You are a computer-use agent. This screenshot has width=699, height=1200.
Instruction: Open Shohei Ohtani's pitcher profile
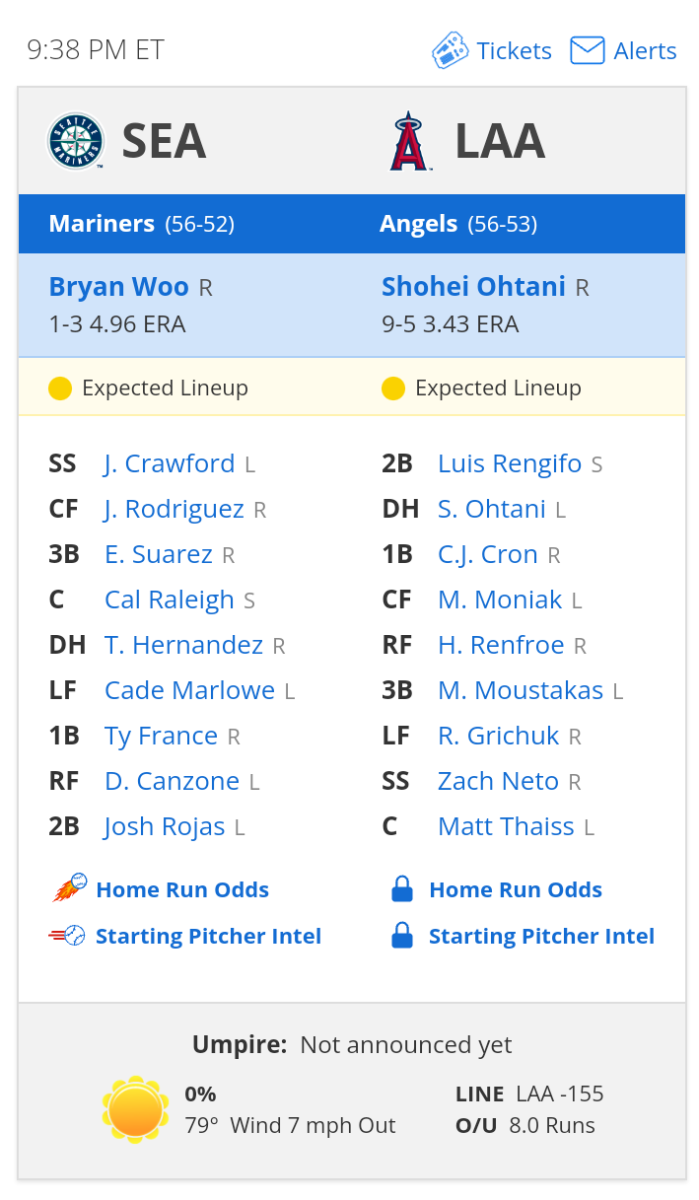click(473, 287)
